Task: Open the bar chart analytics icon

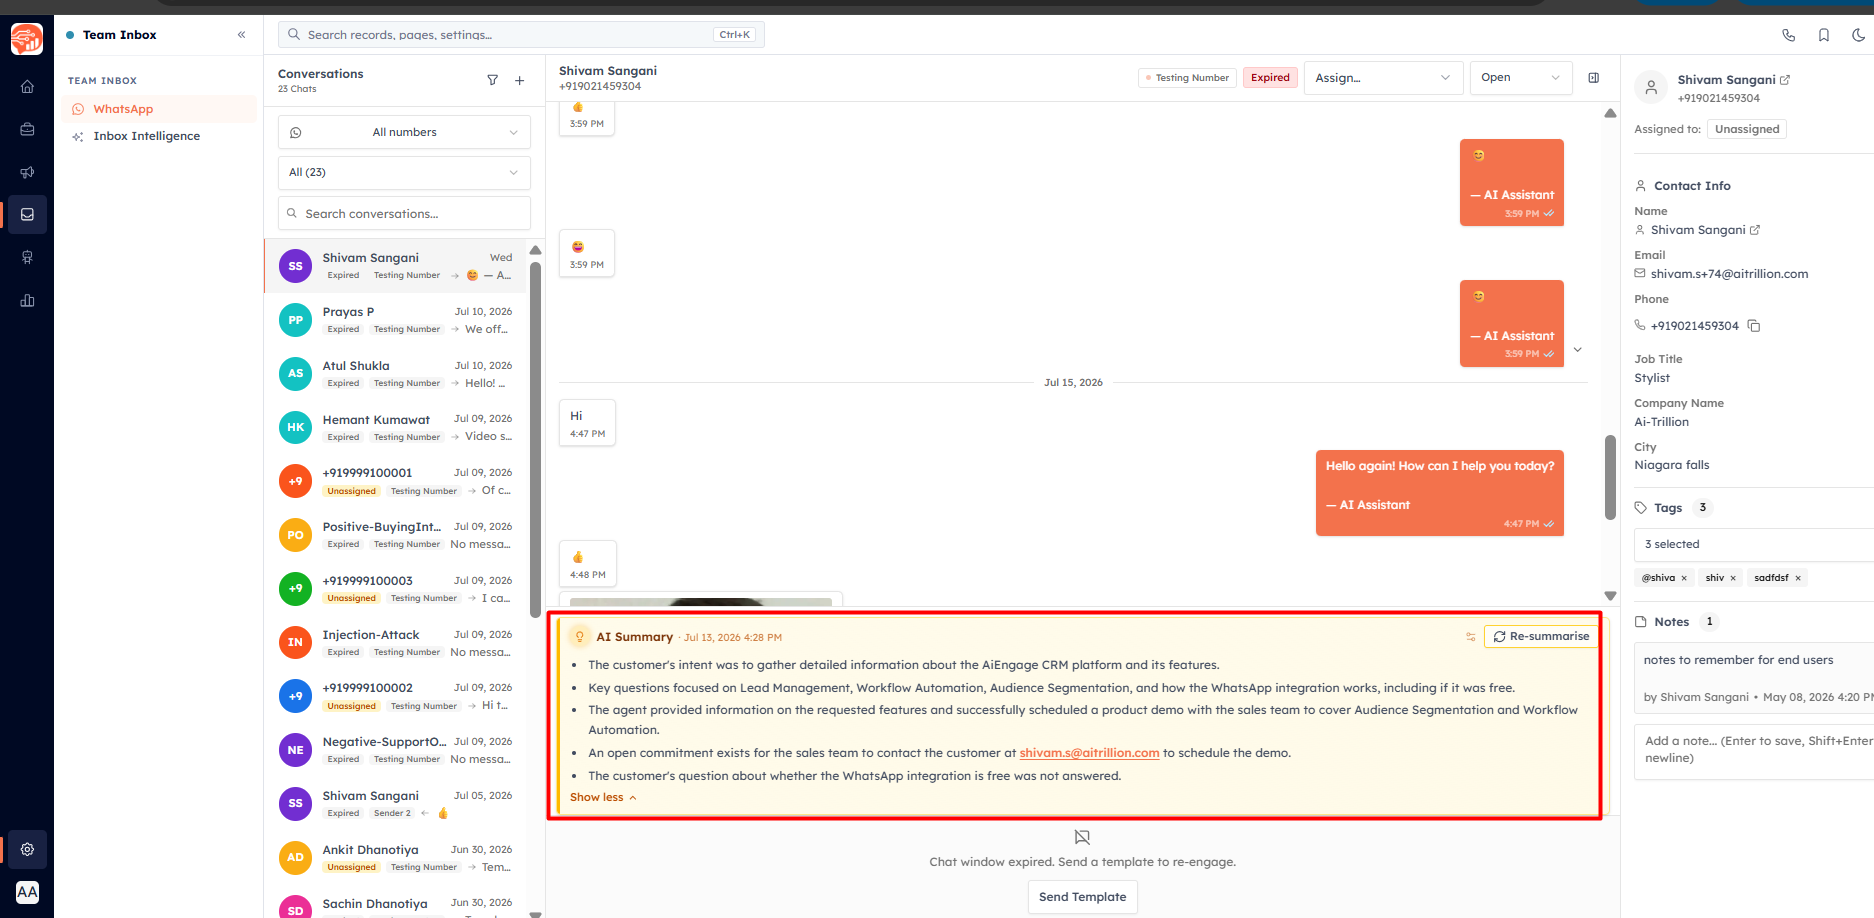Action: click(27, 300)
